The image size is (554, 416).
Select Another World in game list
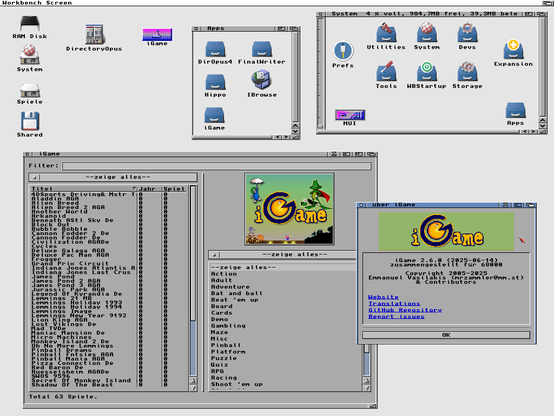tap(59, 211)
